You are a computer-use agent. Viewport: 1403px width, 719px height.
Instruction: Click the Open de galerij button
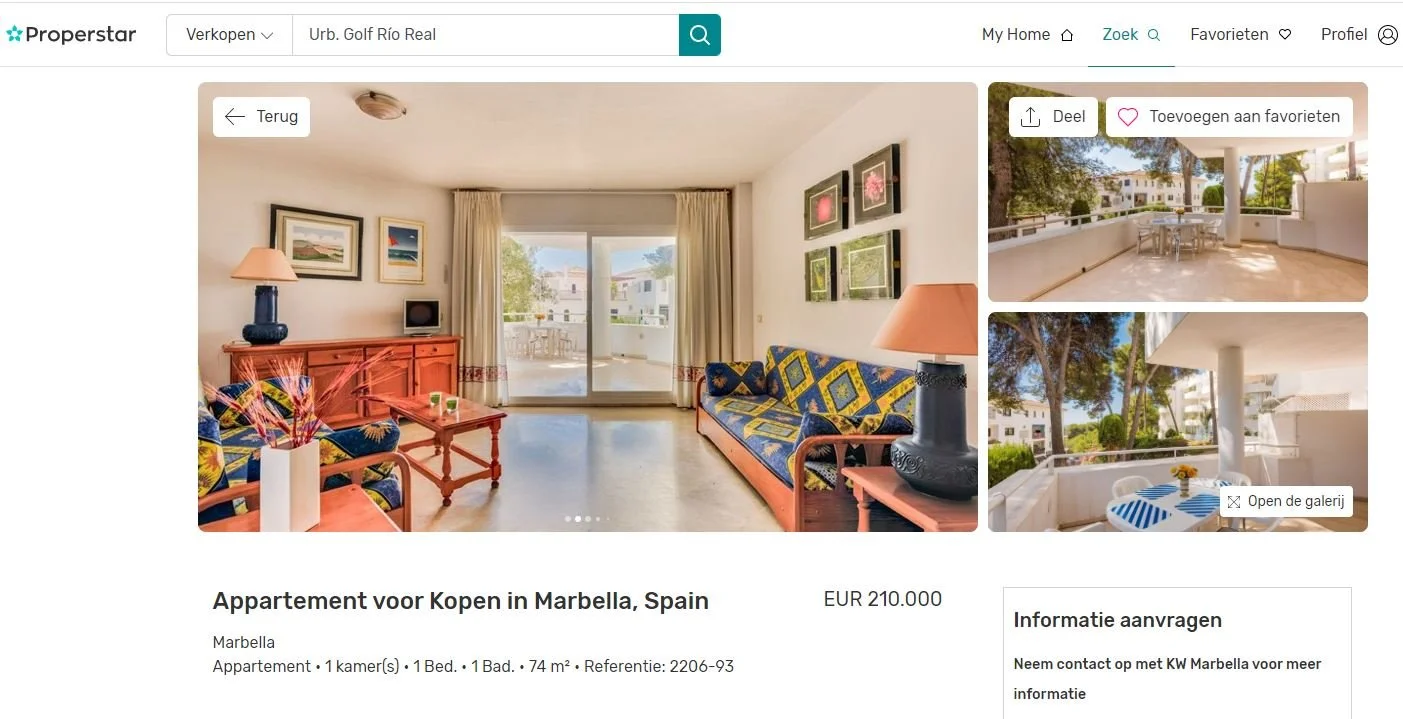coord(1286,502)
